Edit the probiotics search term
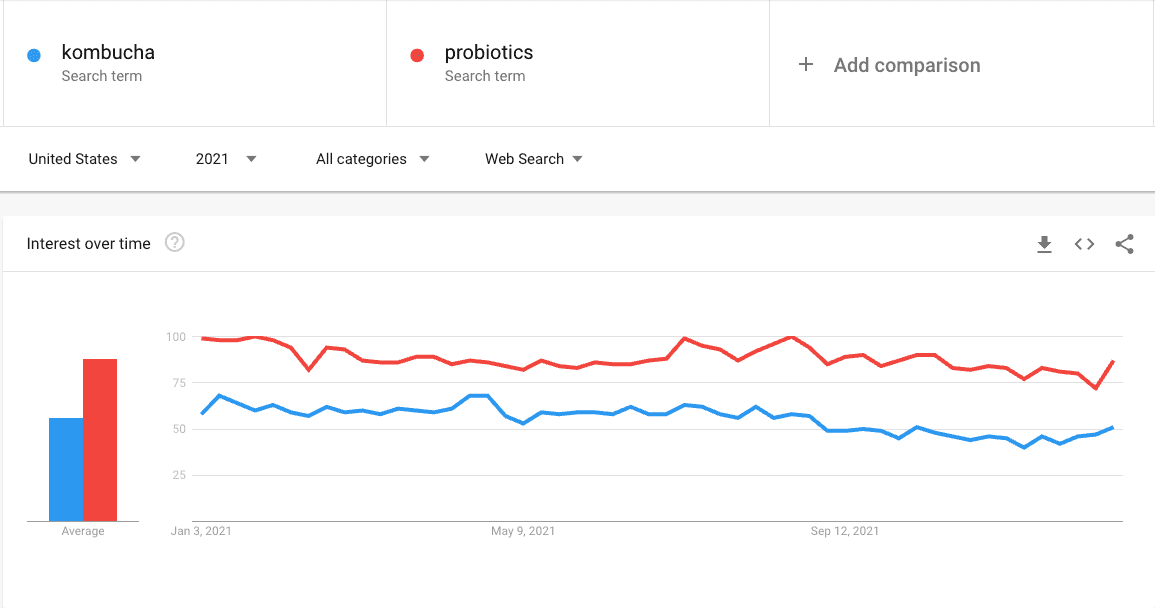 [489, 53]
